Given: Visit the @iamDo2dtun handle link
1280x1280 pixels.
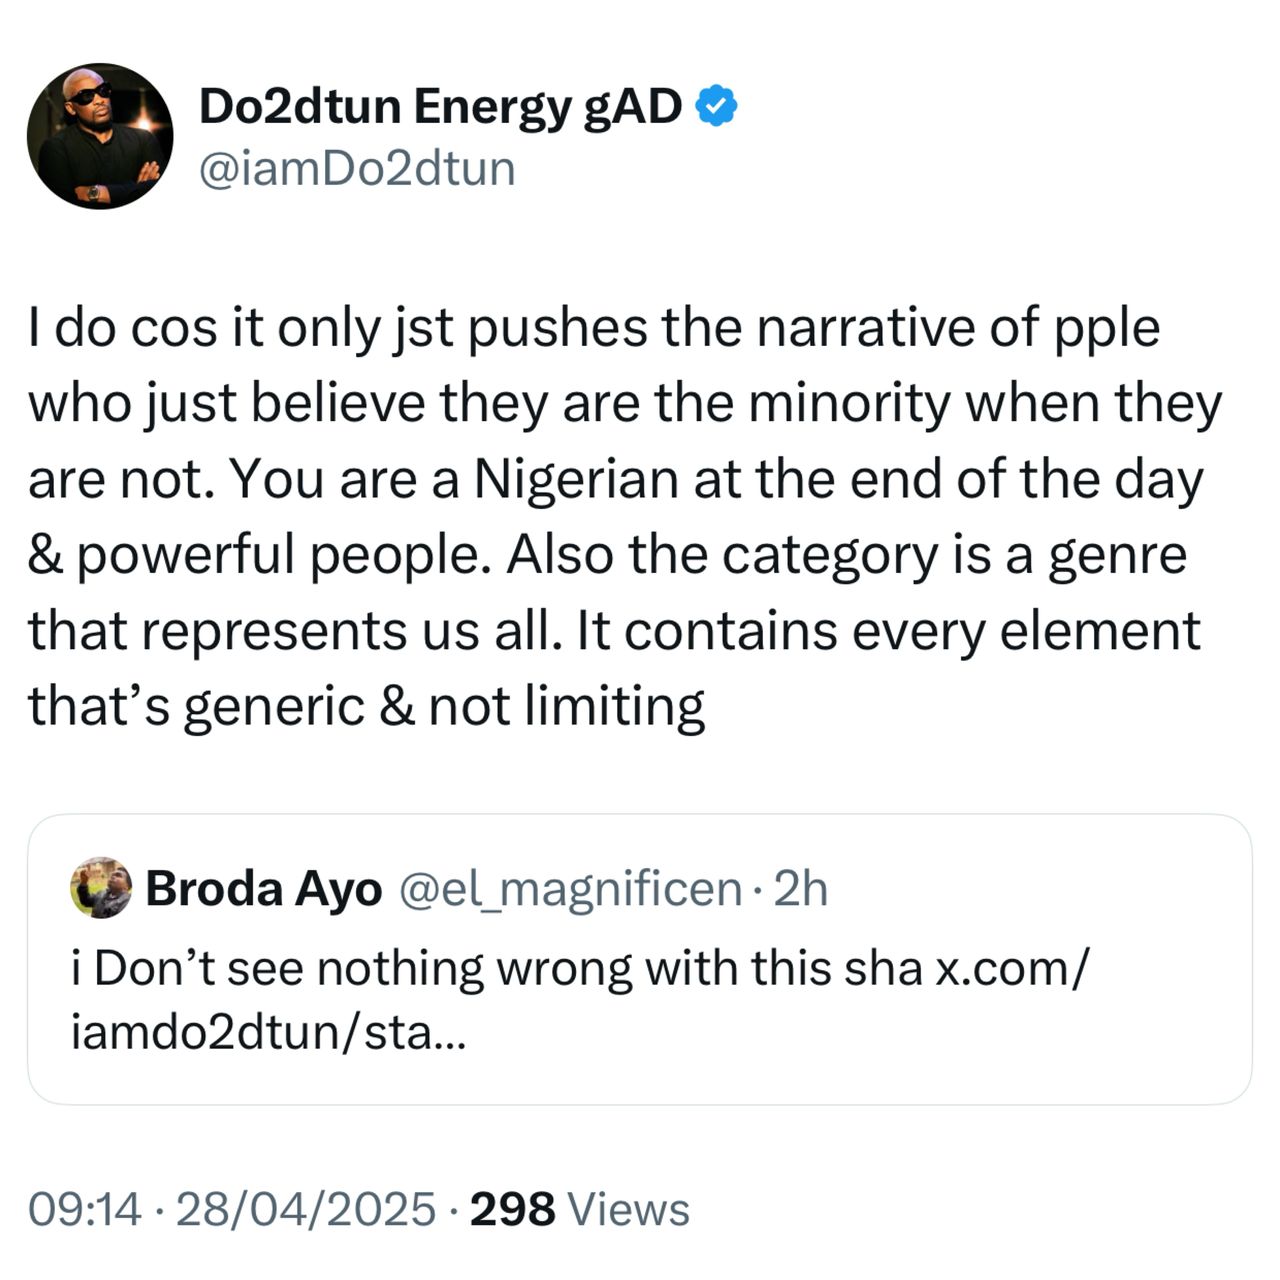Looking at the screenshot, I should [357, 168].
